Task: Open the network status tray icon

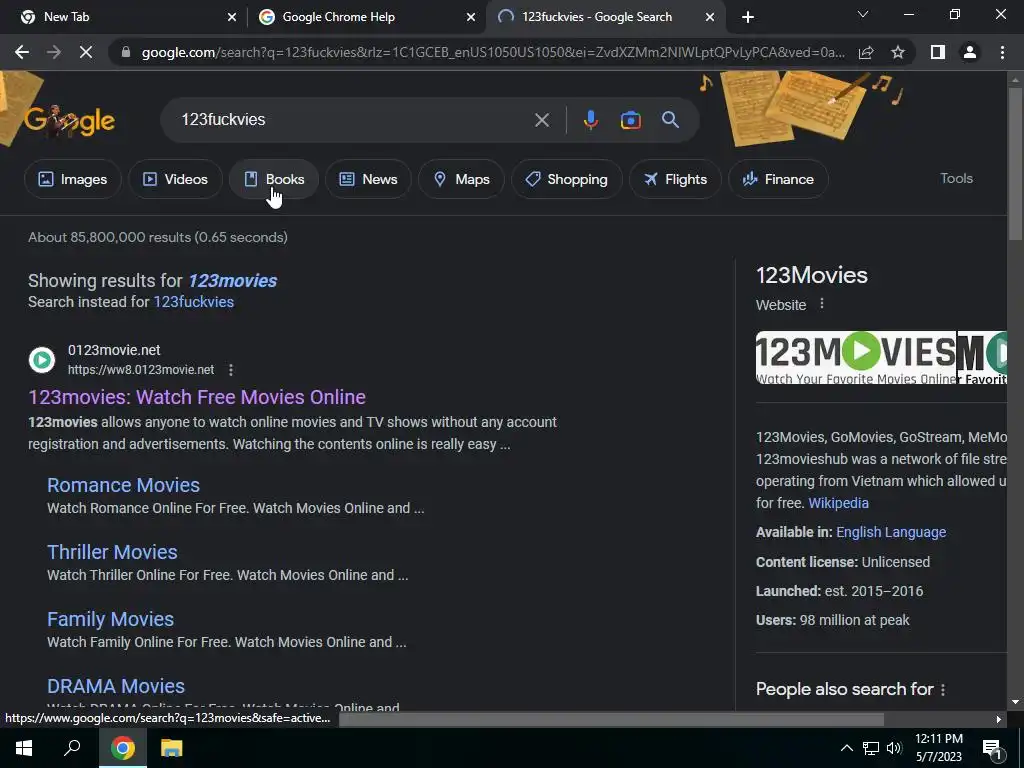Action: point(871,748)
